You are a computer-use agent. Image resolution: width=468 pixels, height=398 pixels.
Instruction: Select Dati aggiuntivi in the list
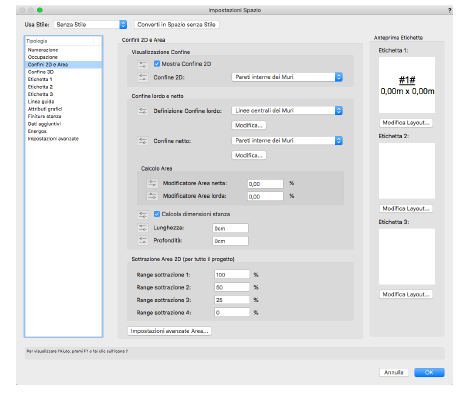click(x=63, y=124)
